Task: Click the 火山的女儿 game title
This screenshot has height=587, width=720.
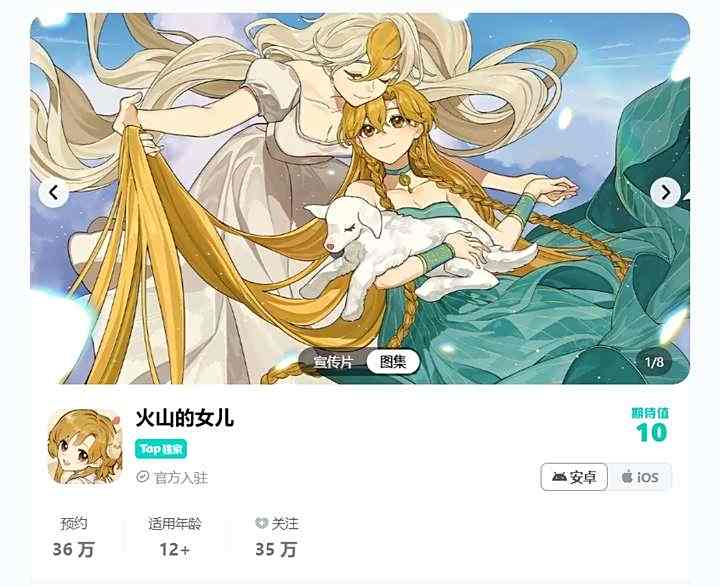Action: pyautogui.click(x=185, y=418)
